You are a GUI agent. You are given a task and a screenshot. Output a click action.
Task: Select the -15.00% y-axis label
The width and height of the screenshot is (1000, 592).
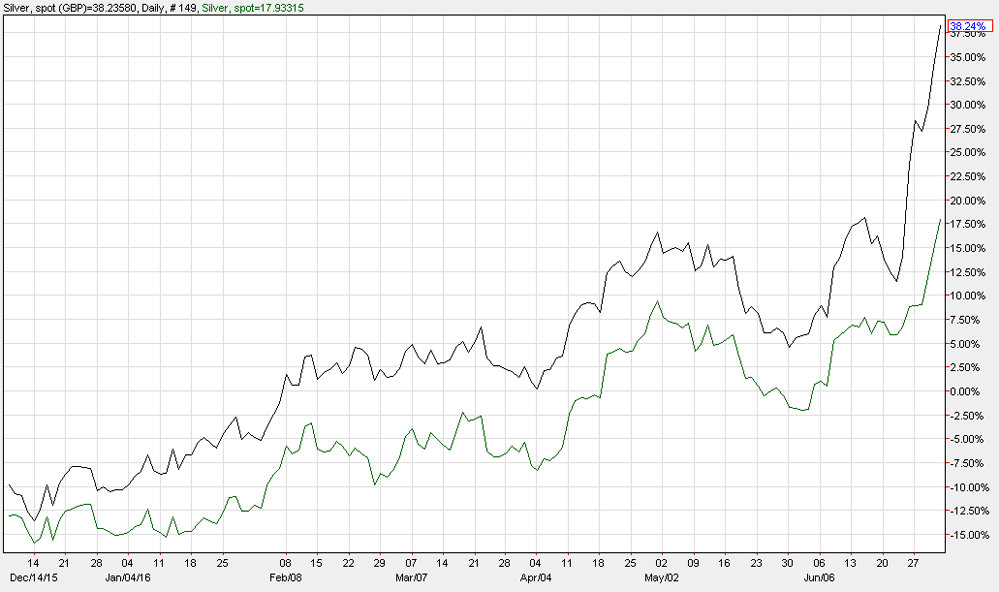point(969,535)
